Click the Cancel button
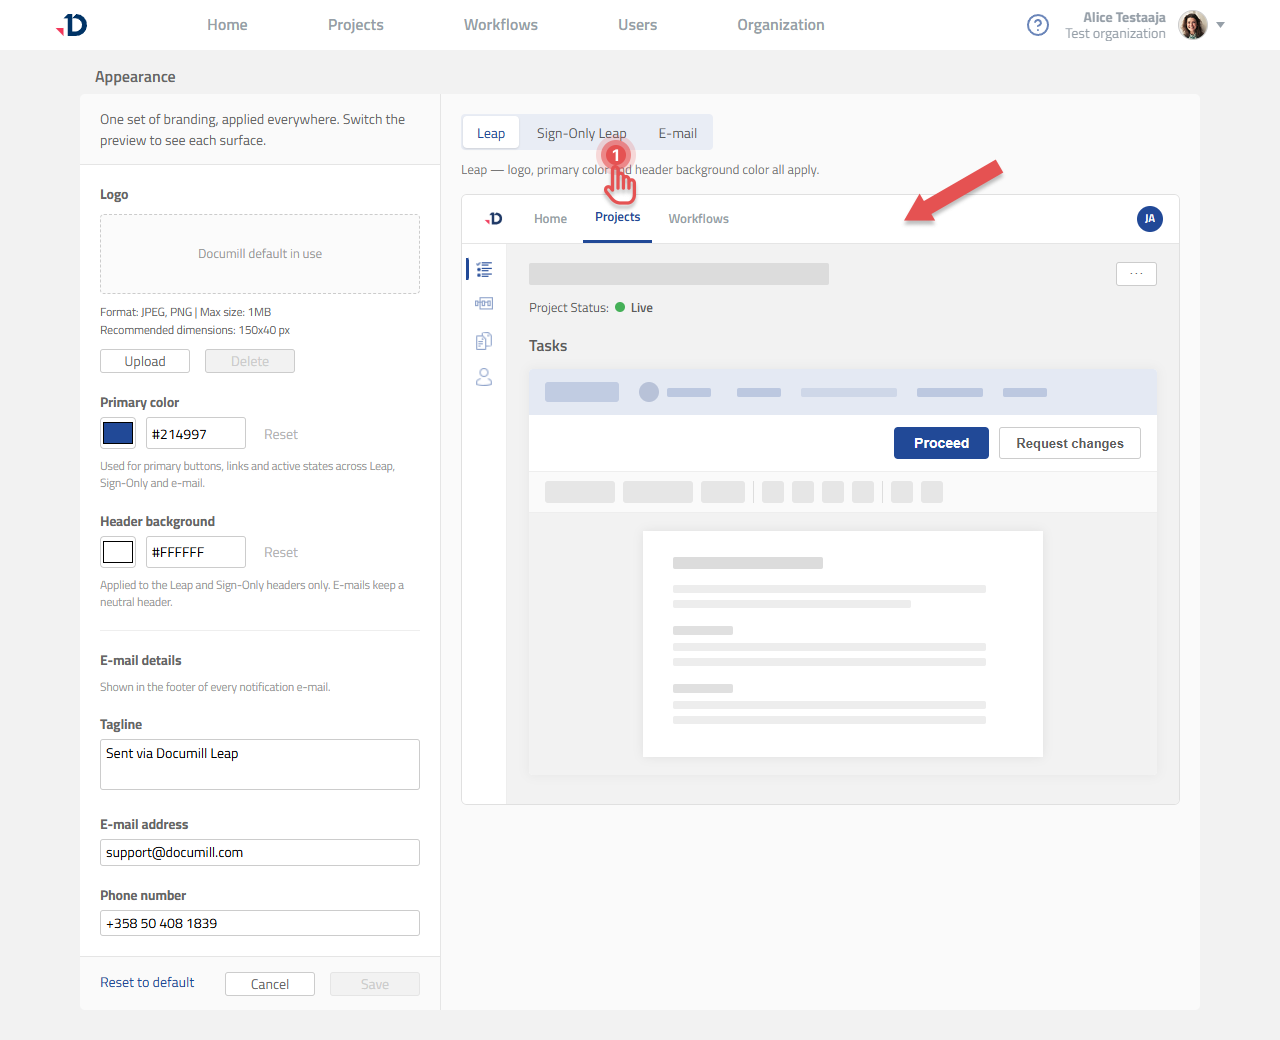 pyautogui.click(x=270, y=984)
